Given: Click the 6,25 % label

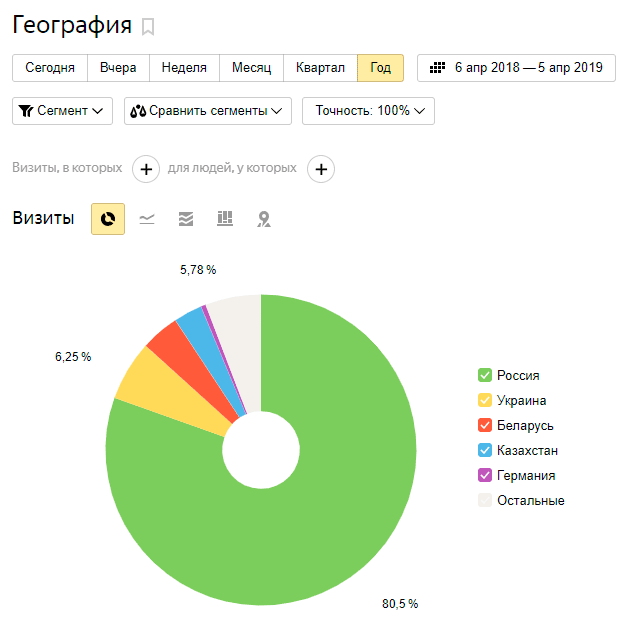Looking at the screenshot, I should pyautogui.click(x=73, y=357).
